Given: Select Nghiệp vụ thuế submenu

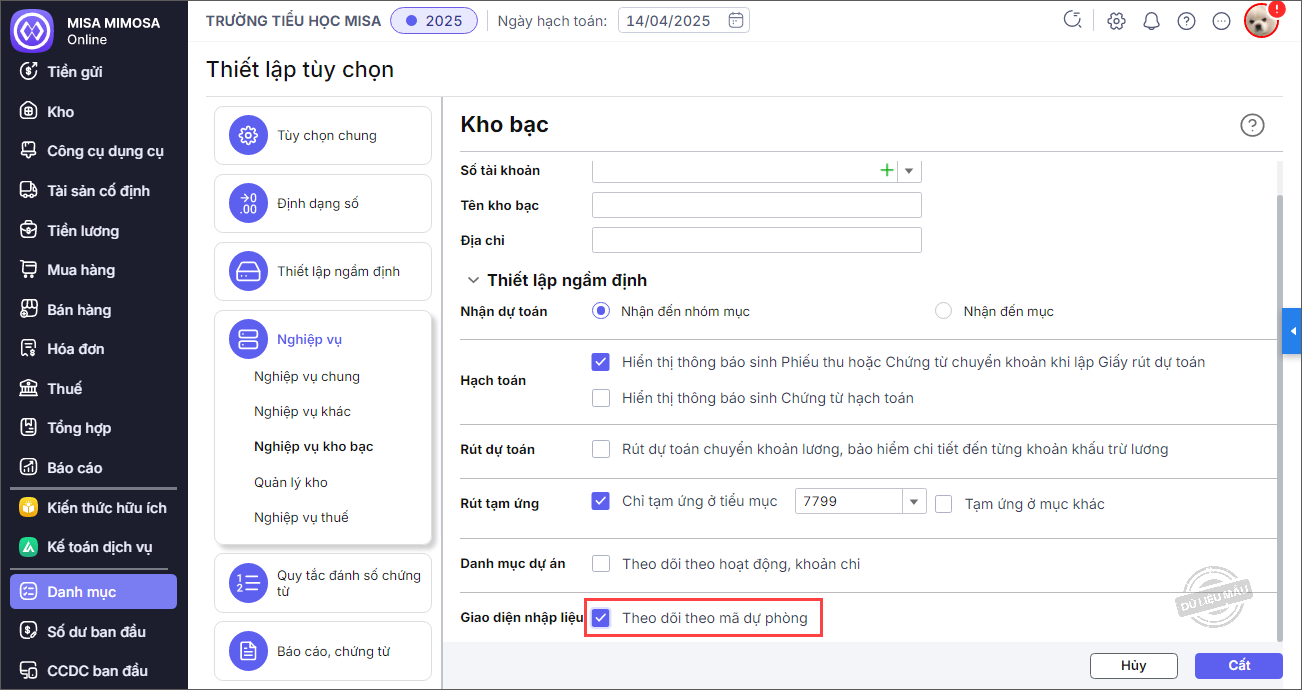Looking at the screenshot, I should (301, 518).
